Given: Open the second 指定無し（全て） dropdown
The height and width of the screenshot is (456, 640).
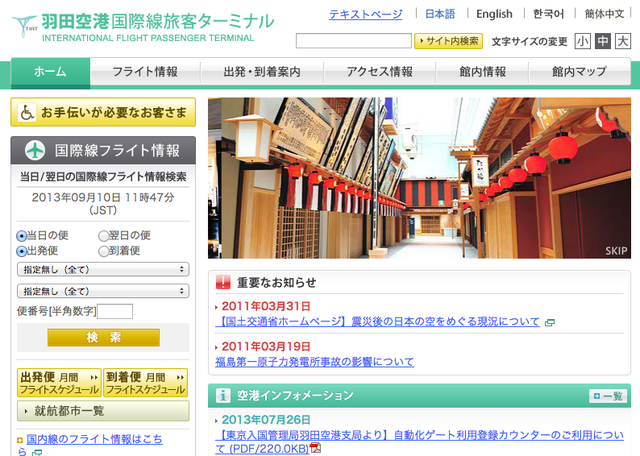Looking at the screenshot, I should click(x=103, y=291).
